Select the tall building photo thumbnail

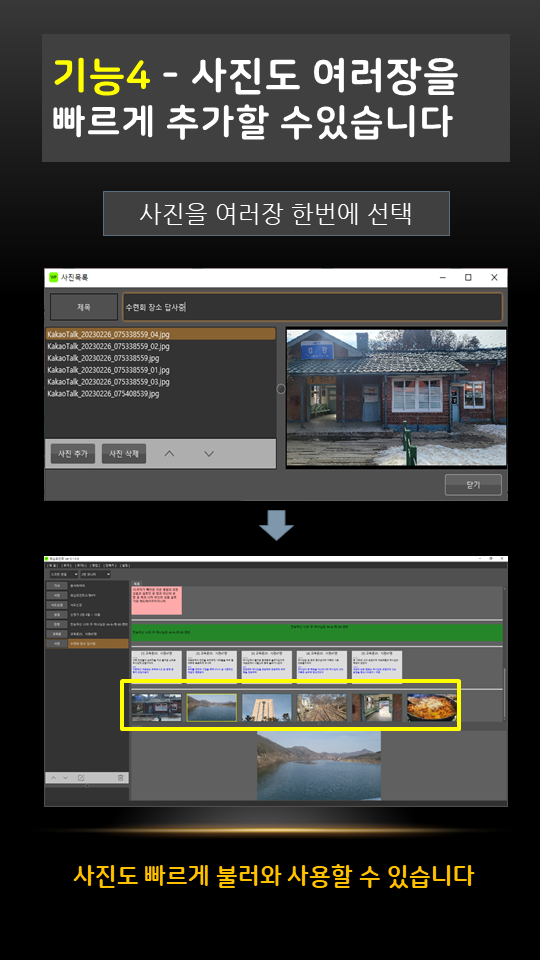point(266,707)
